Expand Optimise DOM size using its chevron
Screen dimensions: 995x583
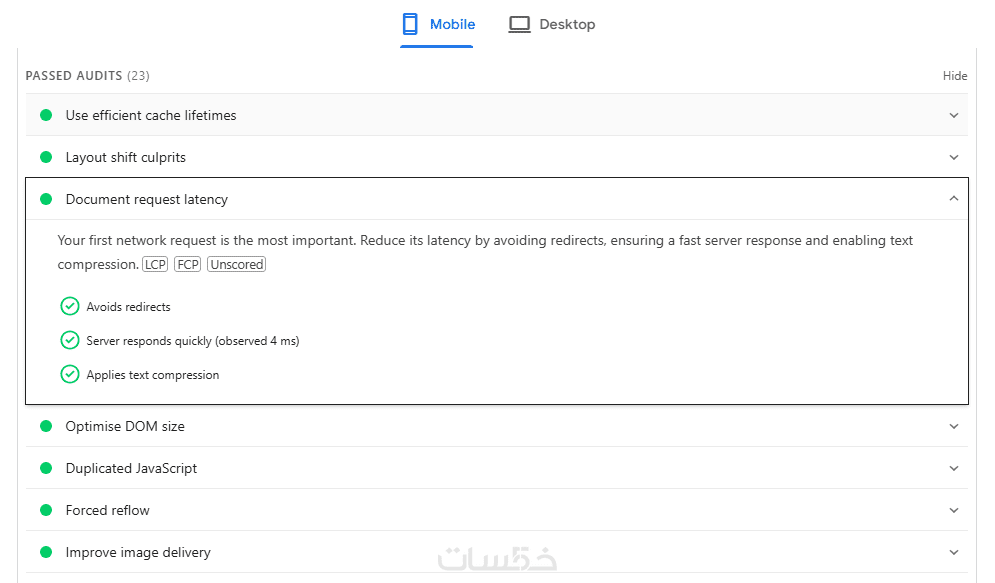954,426
